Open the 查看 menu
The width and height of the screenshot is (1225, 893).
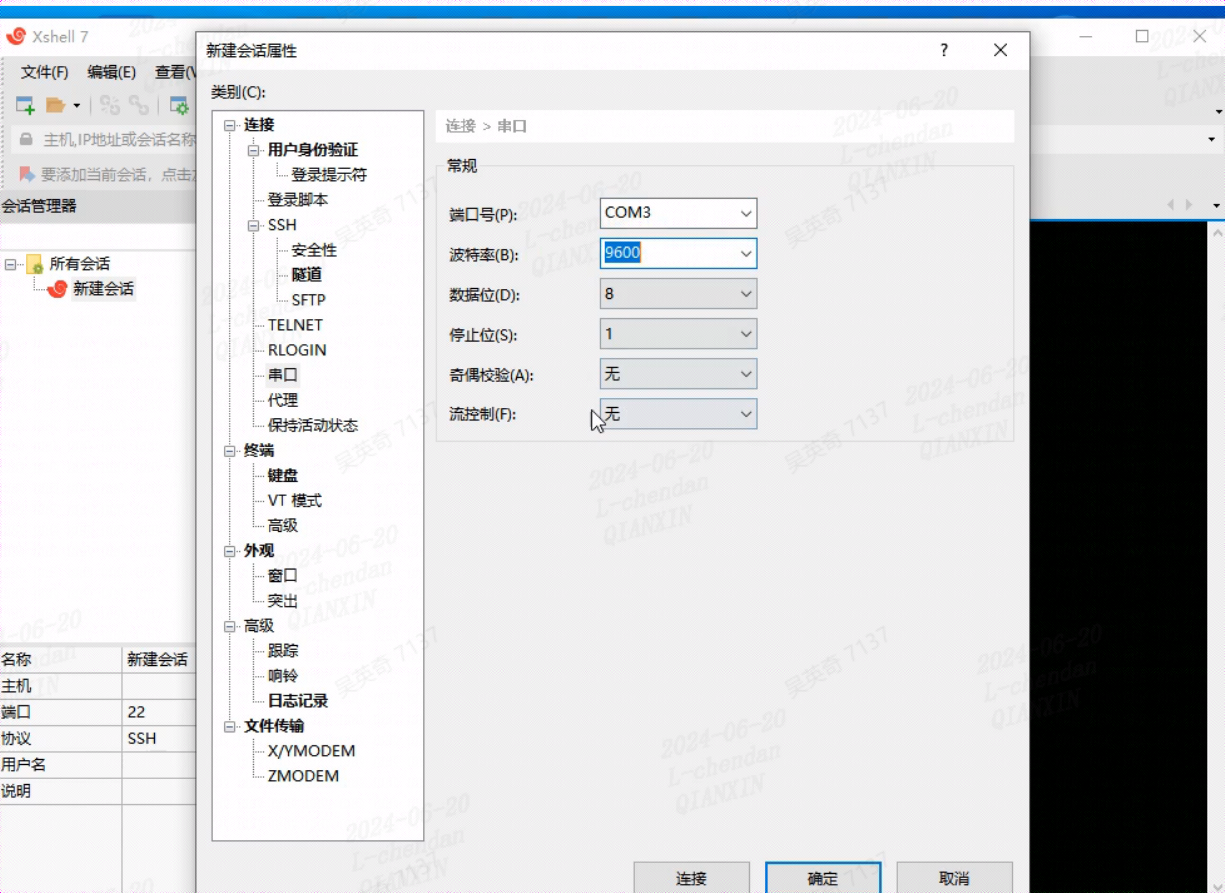click(x=175, y=72)
